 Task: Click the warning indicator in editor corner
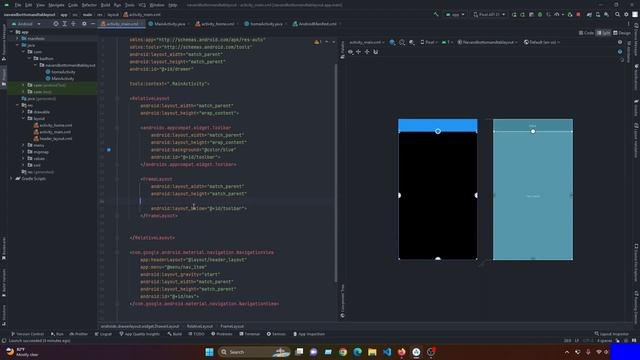pyautogui.click(x=318, y=42)
